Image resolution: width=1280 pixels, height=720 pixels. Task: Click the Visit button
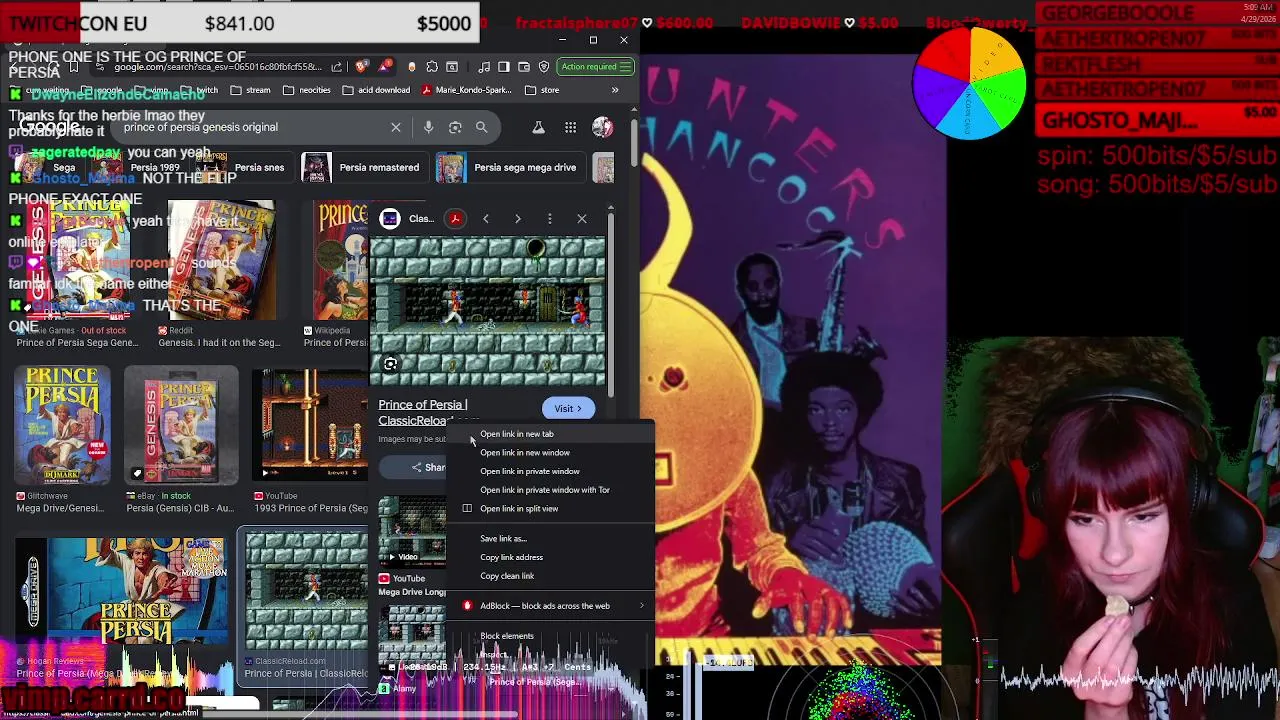tap(568, 408)
